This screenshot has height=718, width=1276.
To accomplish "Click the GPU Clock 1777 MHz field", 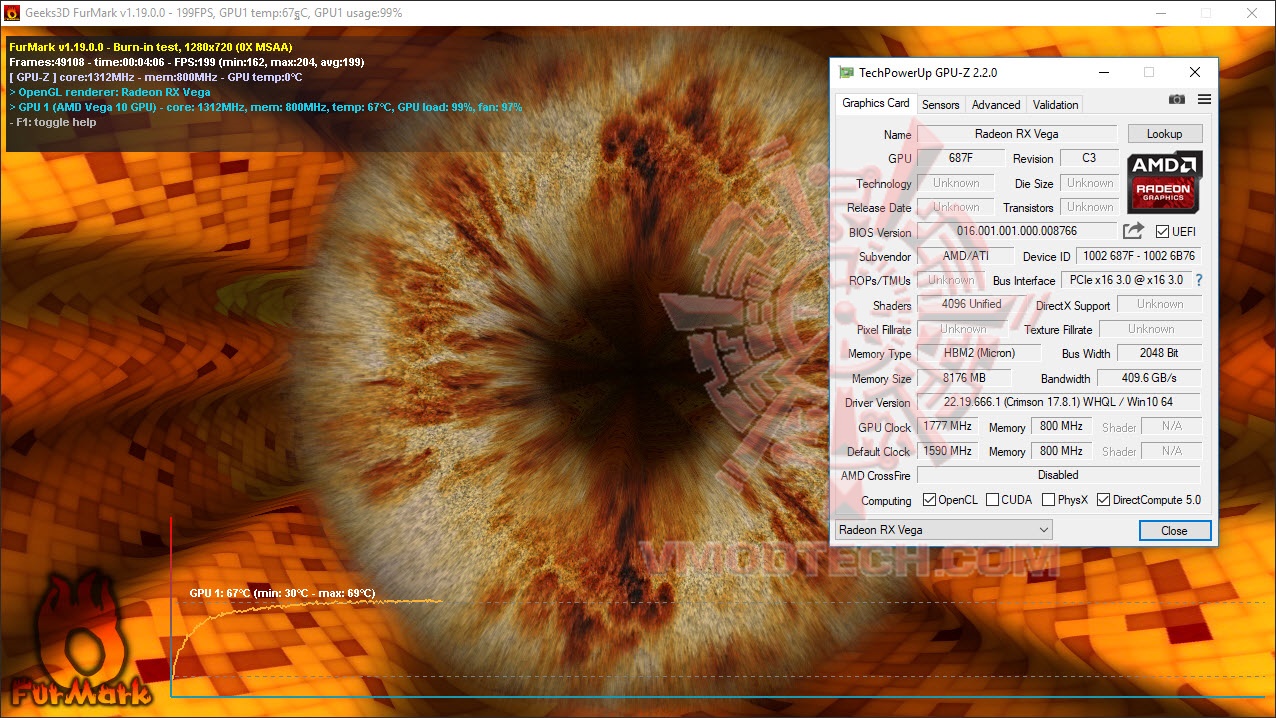I will pos(948,426).
